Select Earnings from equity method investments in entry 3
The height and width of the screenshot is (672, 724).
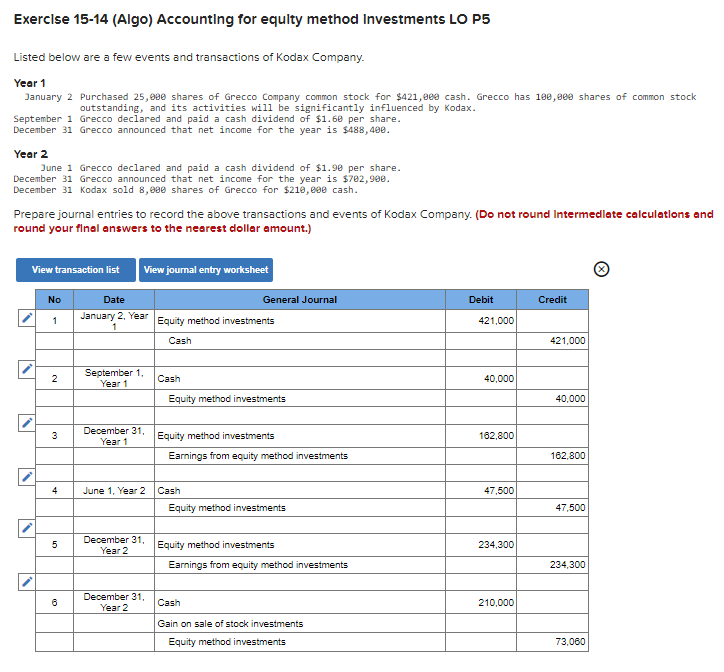pos(300,456)
